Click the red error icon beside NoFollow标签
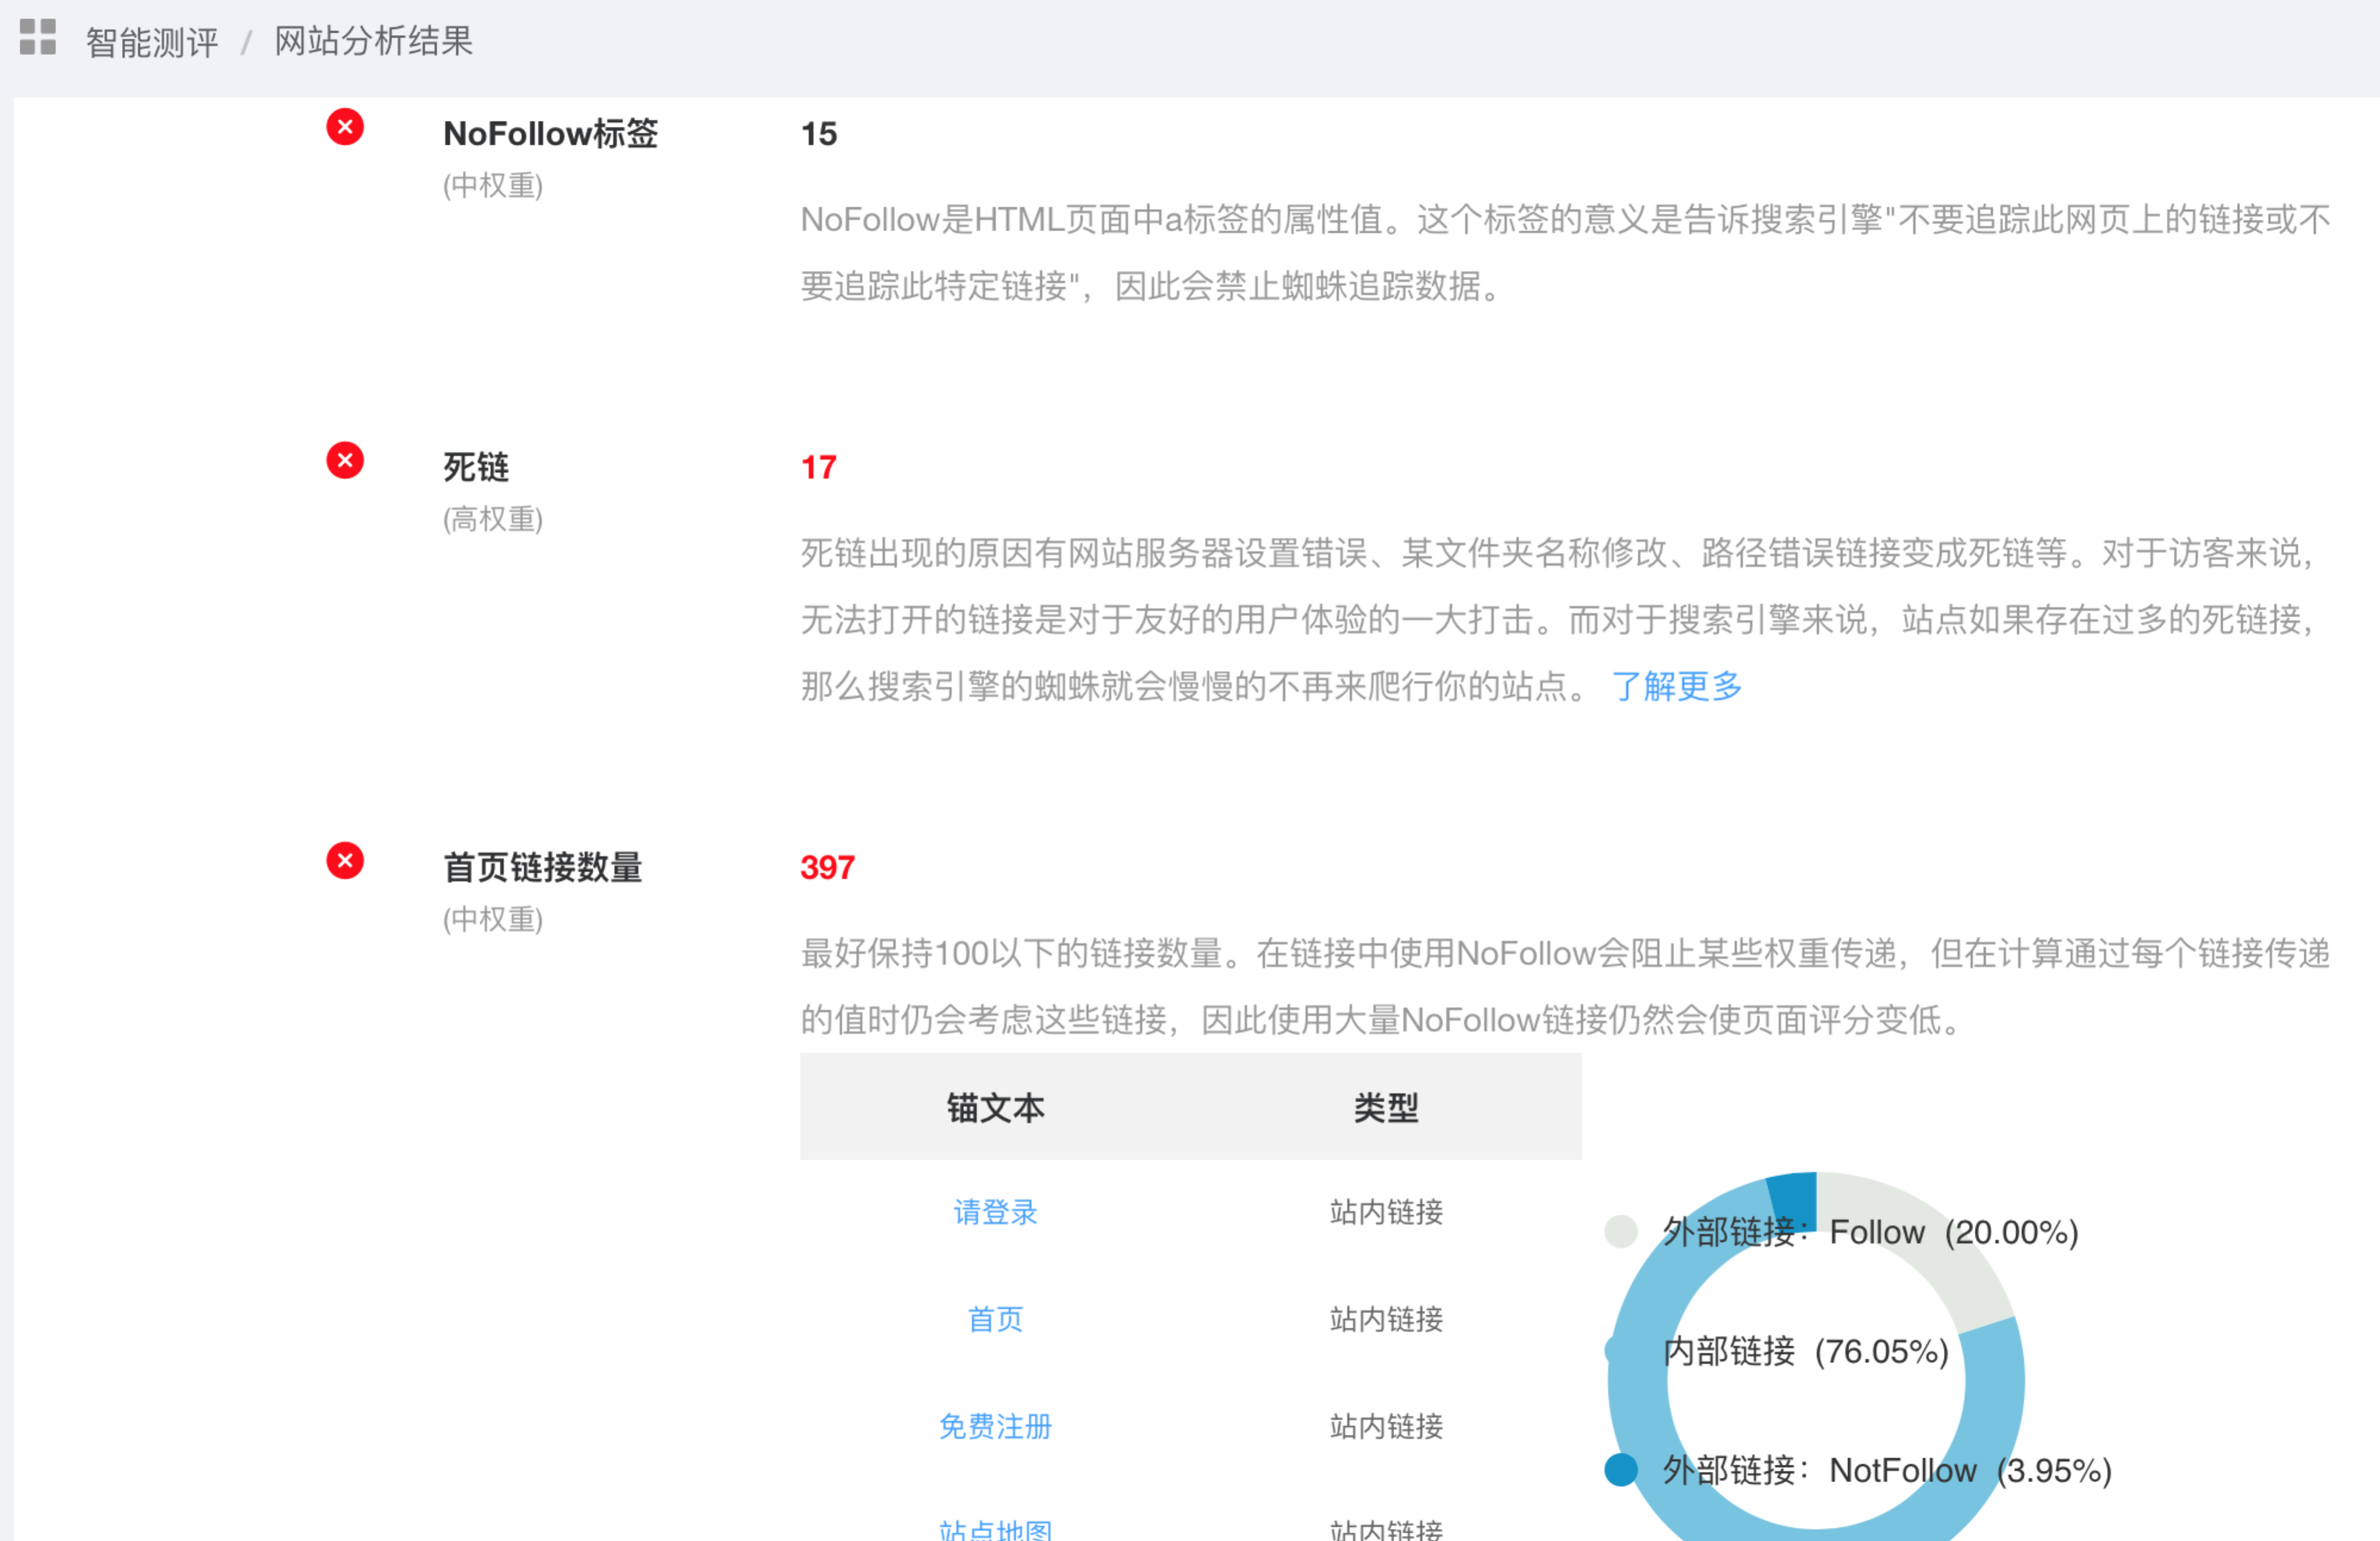 tap(345, 127)
